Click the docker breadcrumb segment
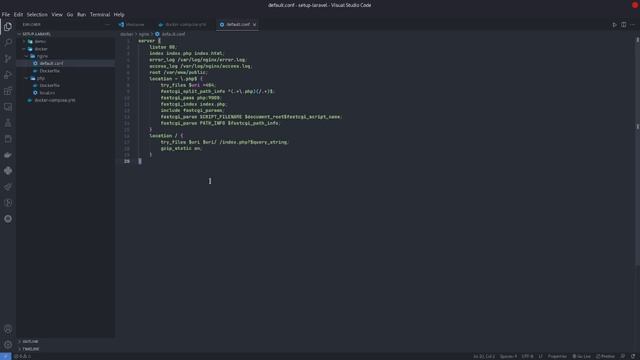This screenshot has height=360, width=640. tap(127, 34)
